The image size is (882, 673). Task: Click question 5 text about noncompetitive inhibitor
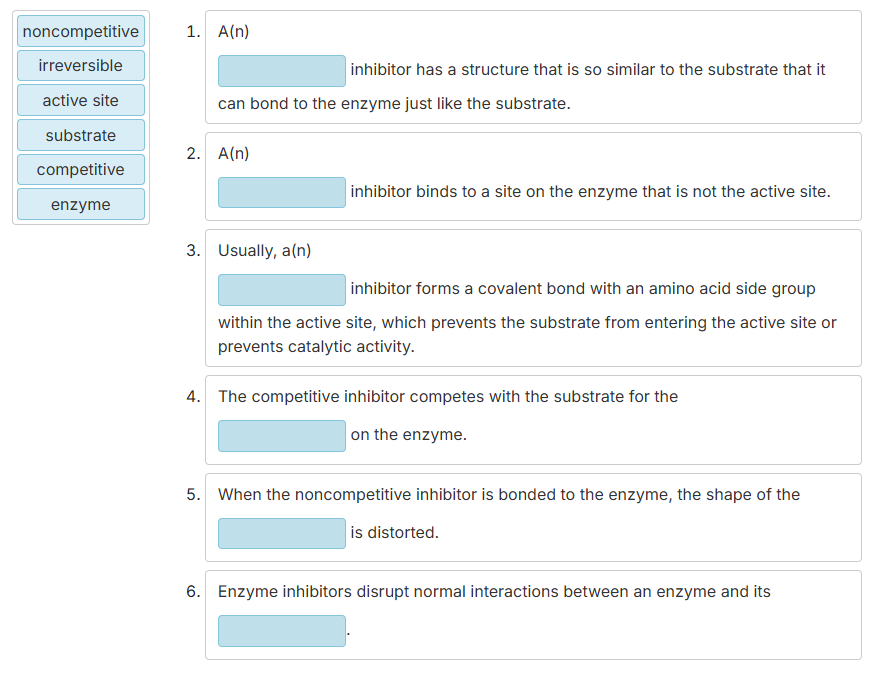point(509,495)
